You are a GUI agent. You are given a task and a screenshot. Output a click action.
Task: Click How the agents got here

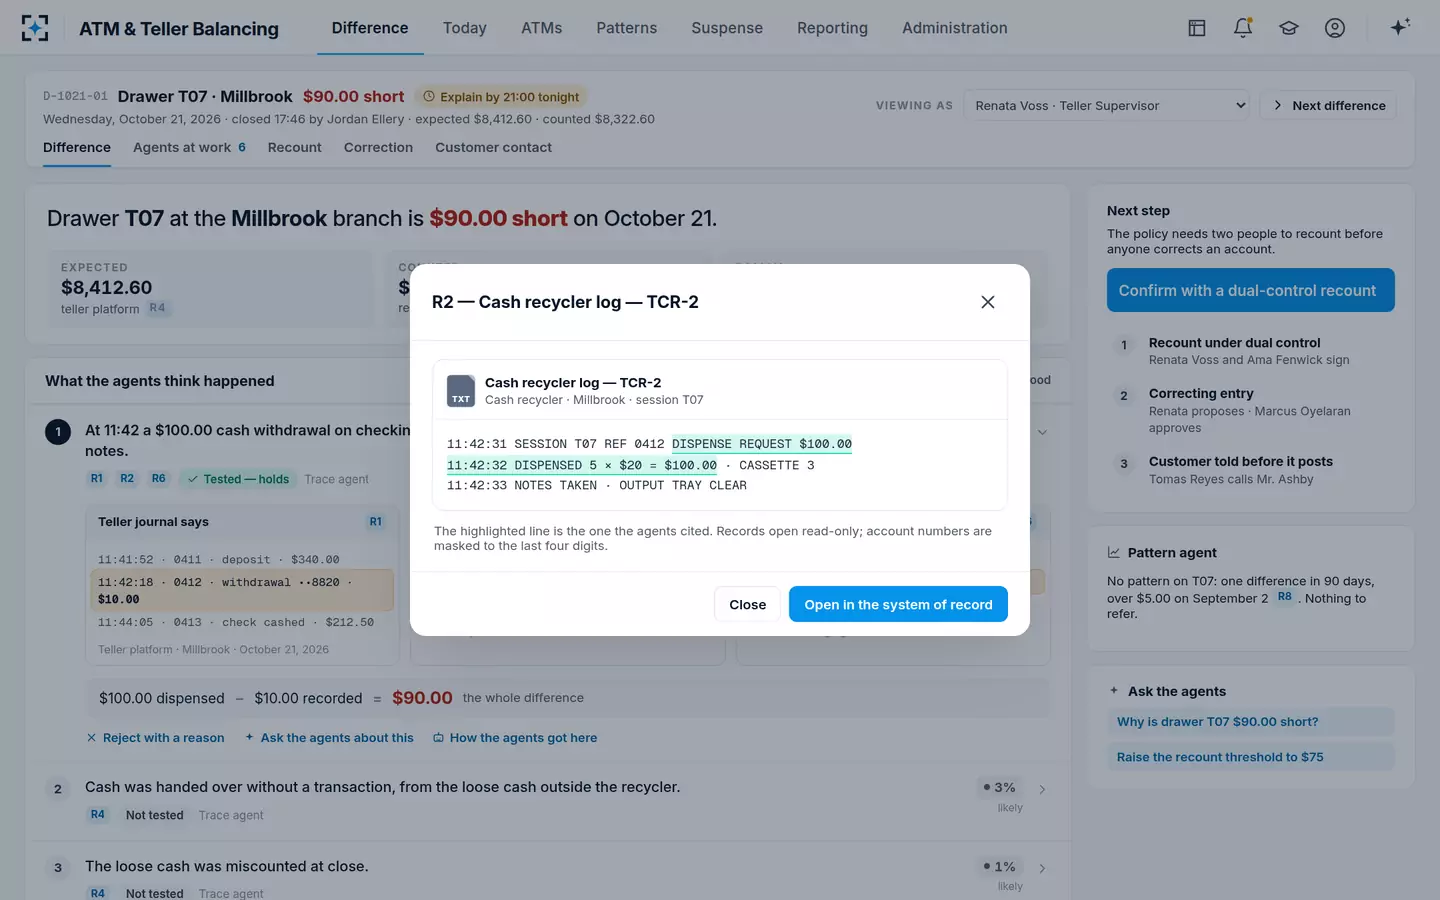click(x=515, y=738)
